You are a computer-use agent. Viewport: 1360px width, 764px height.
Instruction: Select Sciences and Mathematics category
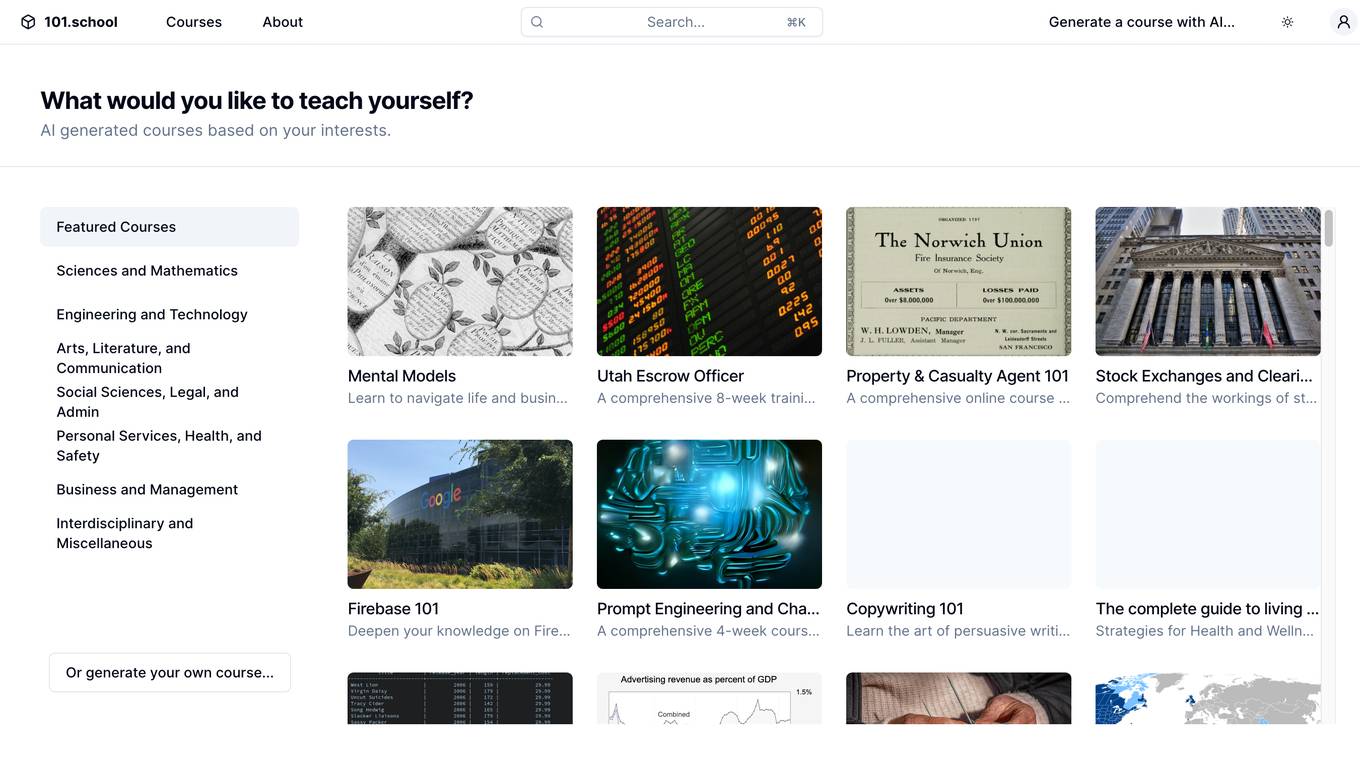(x=169, y=271)
